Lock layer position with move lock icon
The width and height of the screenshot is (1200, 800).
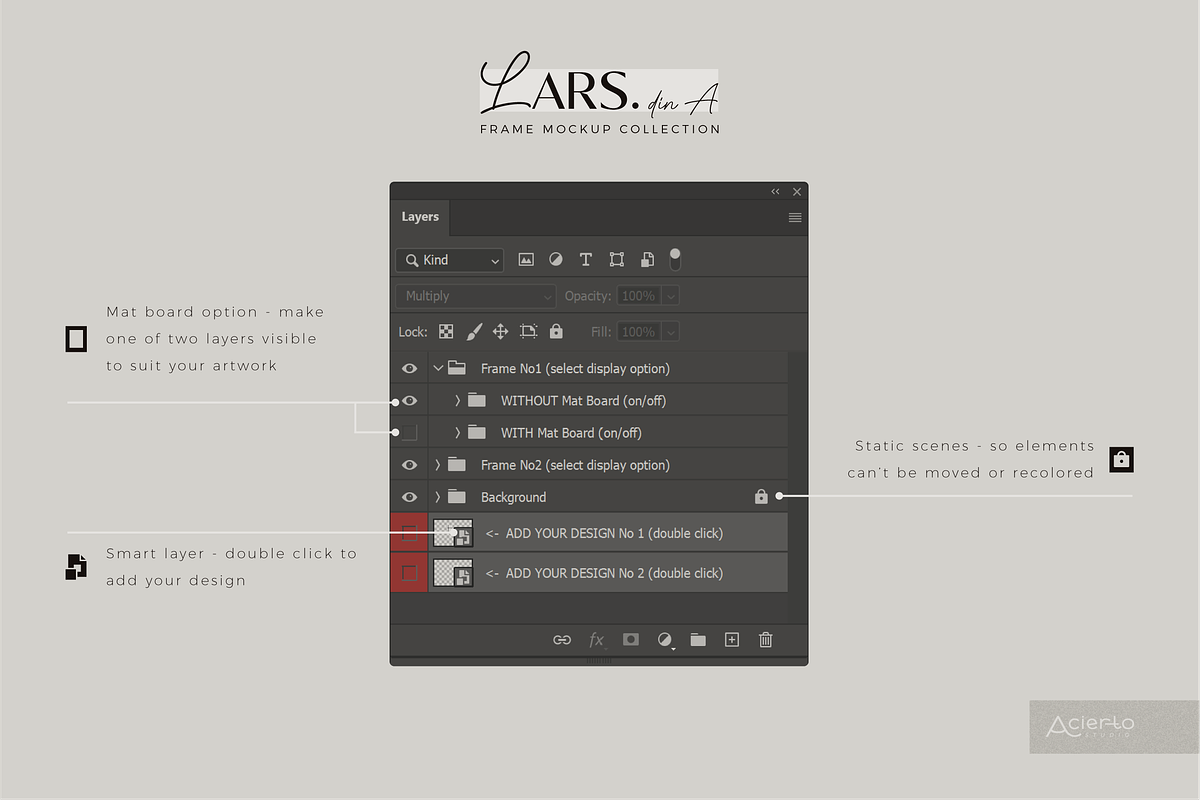pos(500,331)
